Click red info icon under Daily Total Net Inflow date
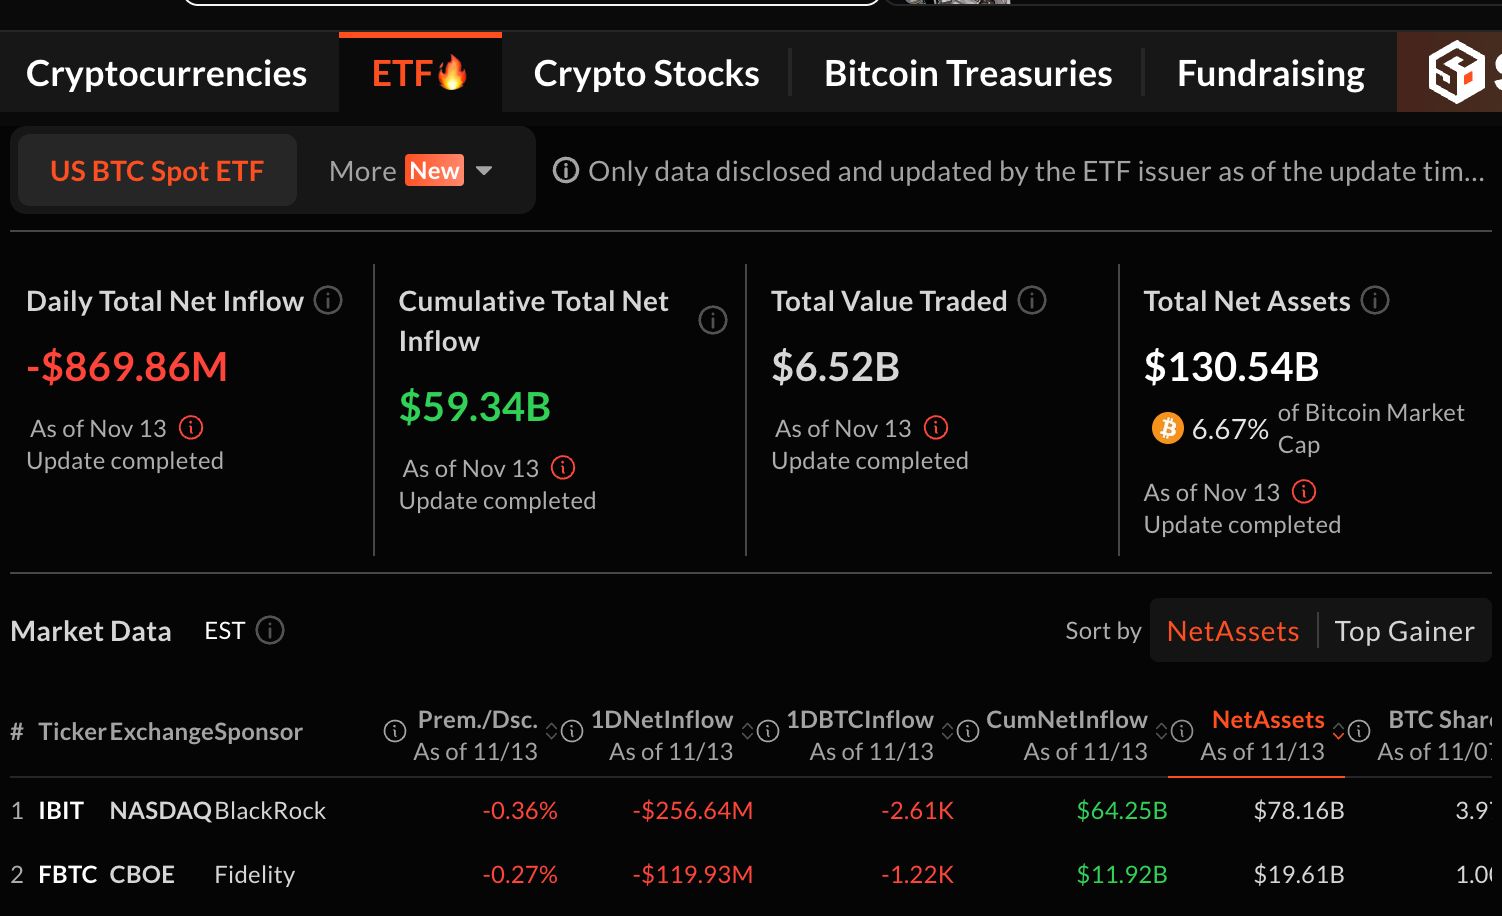This screenshot has width=1502, height=916. [192, 428]
